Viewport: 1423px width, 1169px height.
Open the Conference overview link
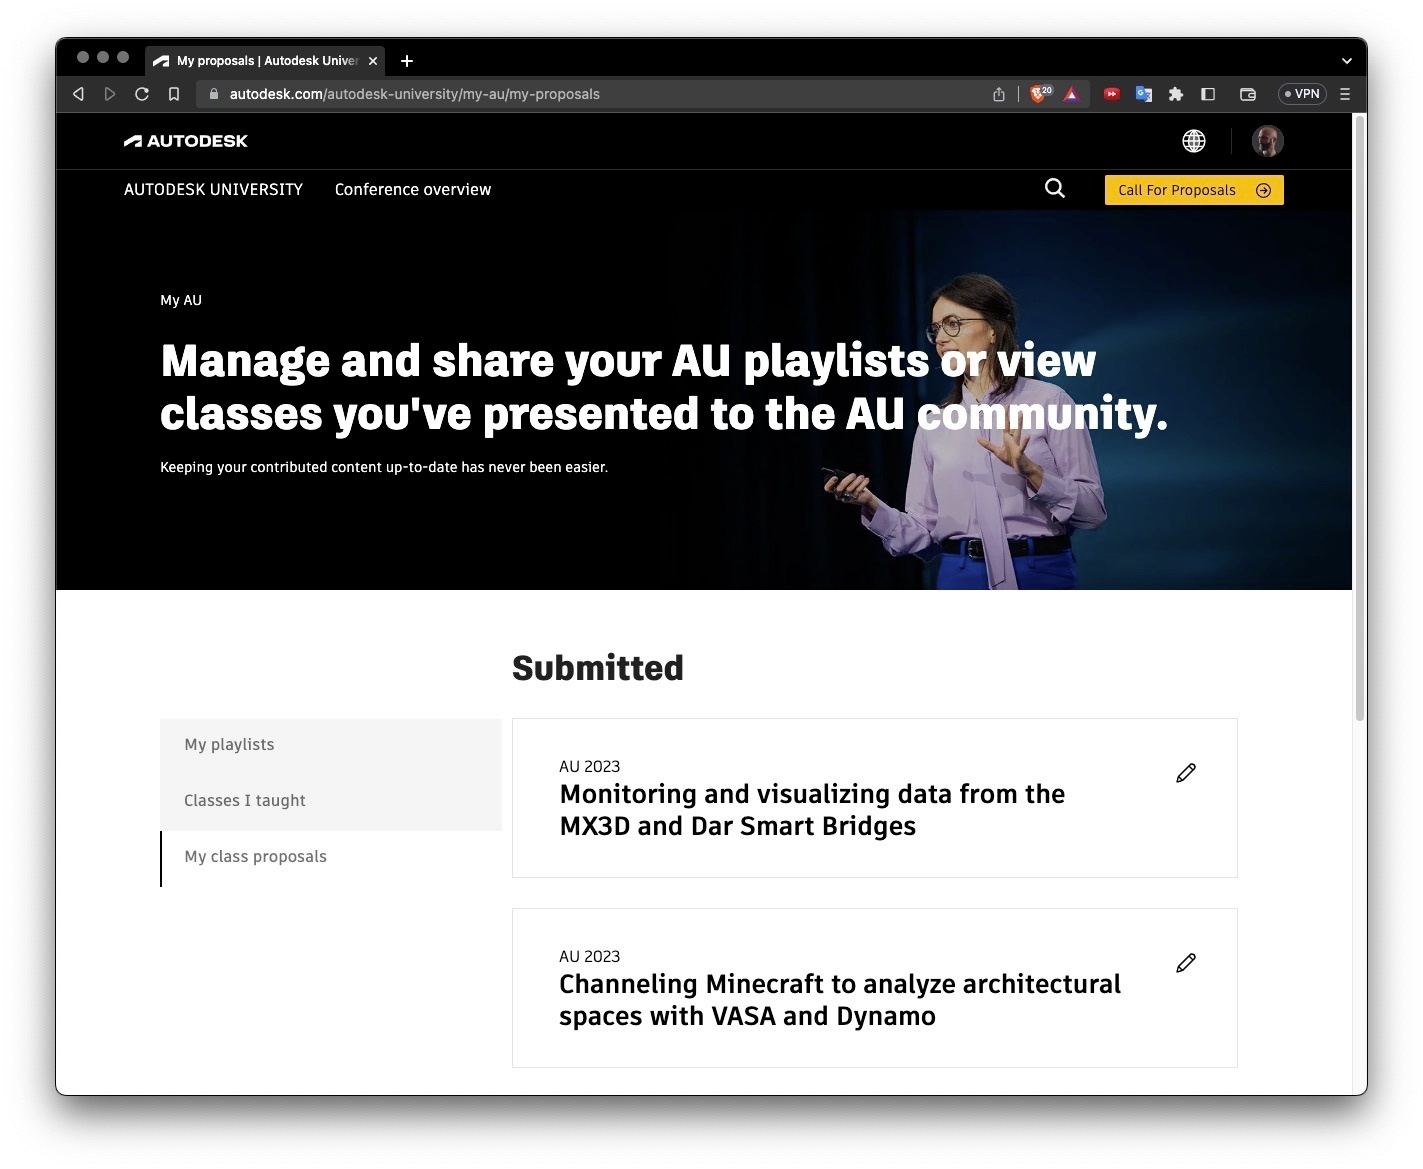(412, 190)
